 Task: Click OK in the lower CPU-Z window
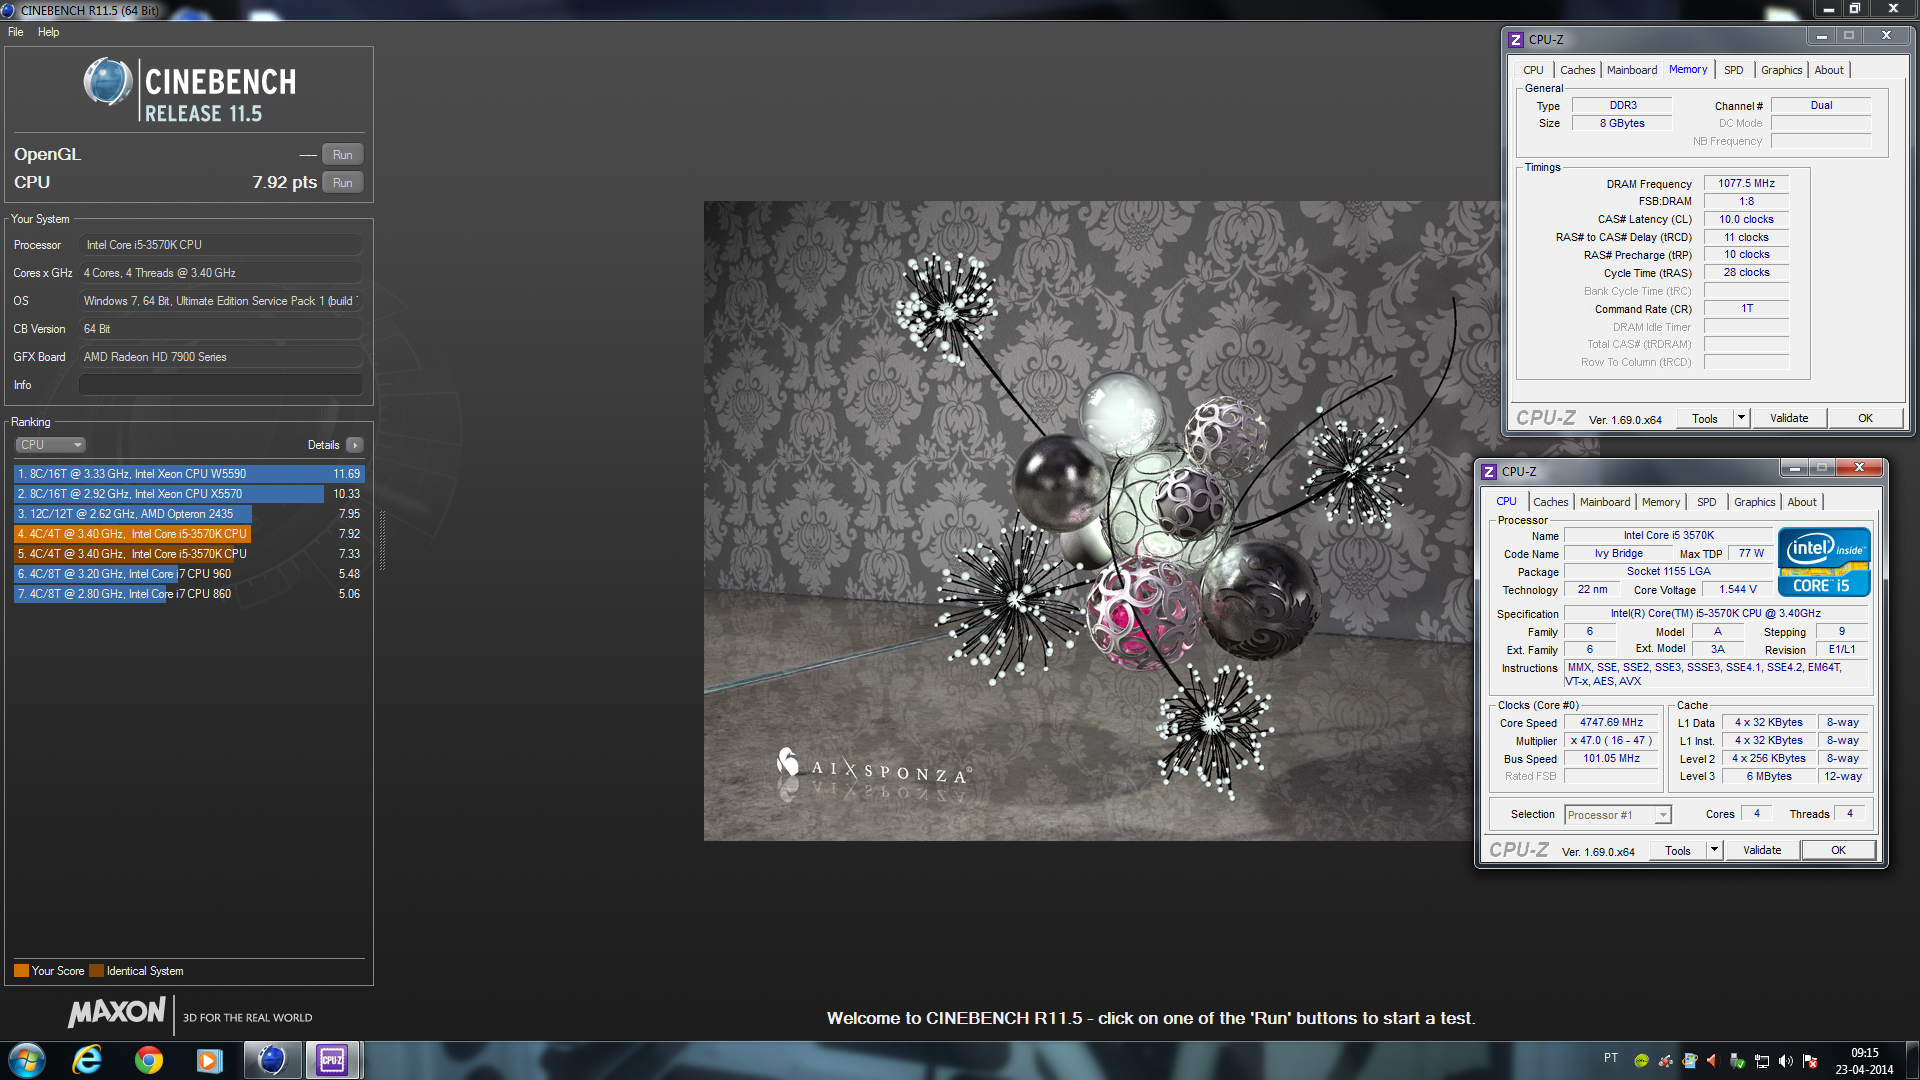(1838, 850)
